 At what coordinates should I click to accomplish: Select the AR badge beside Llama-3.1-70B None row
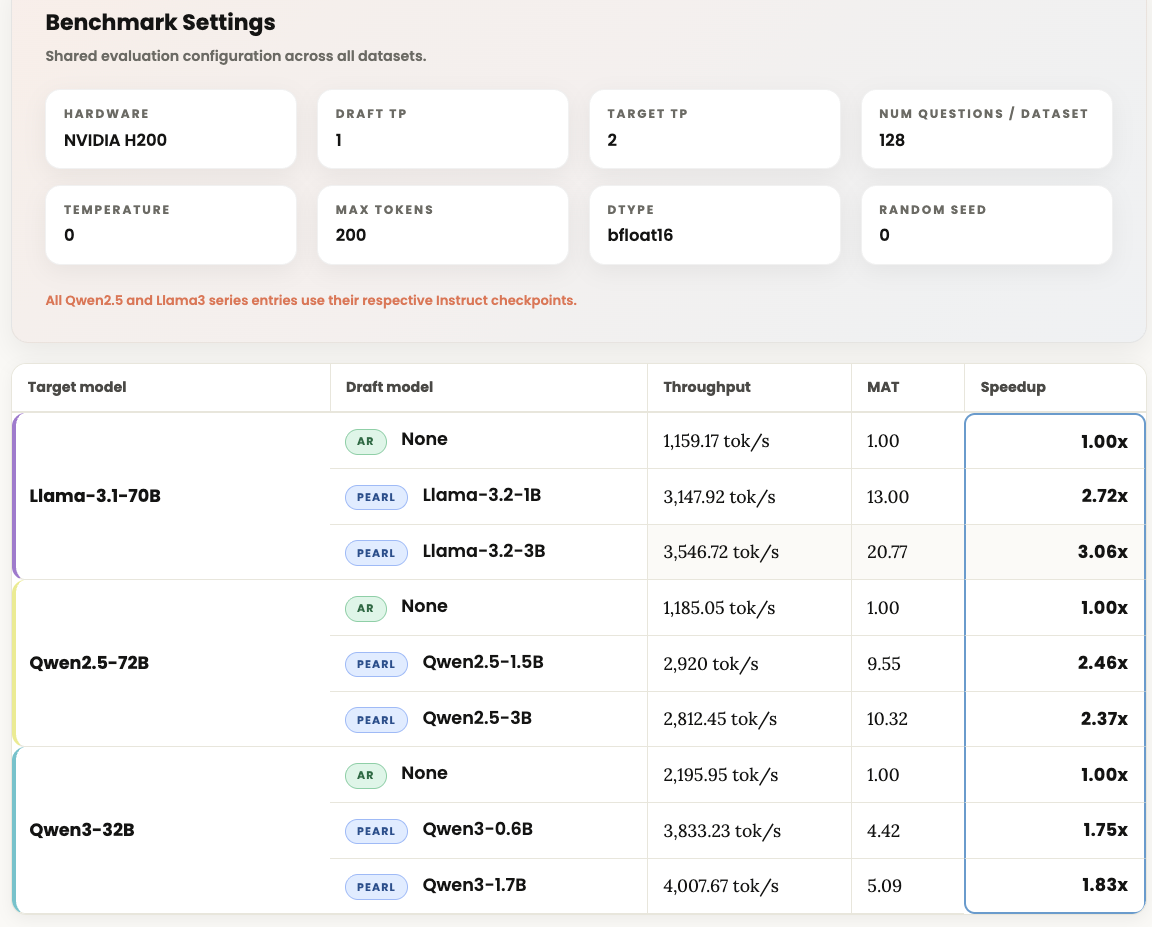click(x=365, y=441)
